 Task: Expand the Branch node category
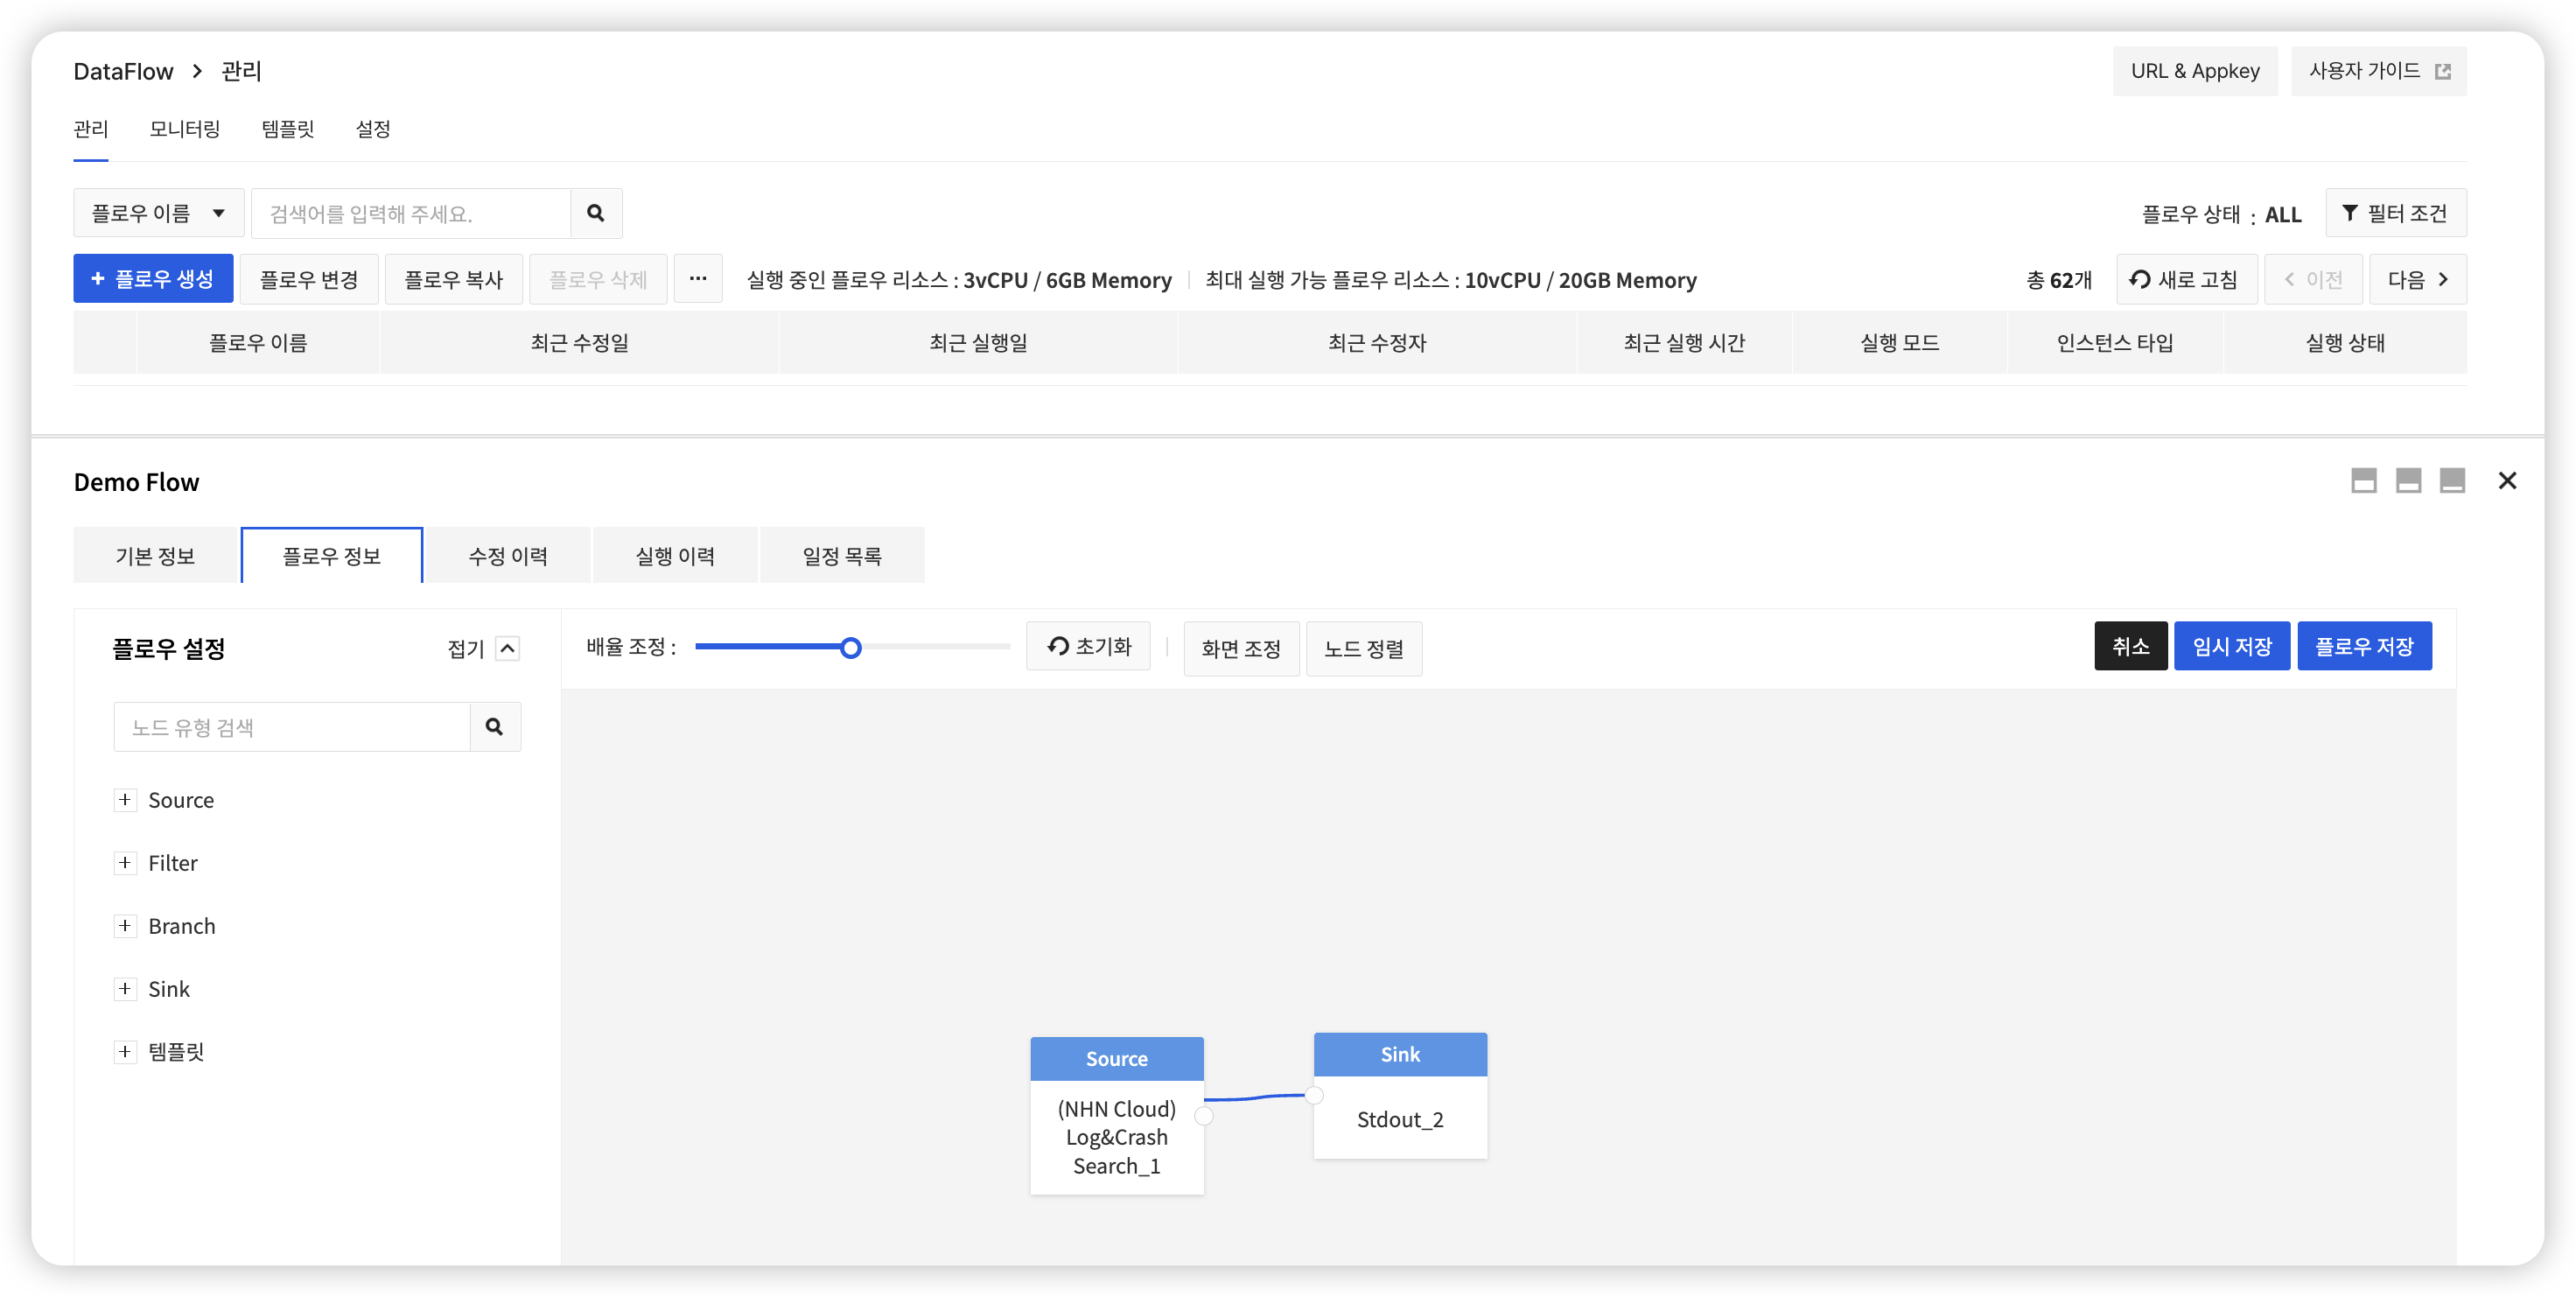click(125, 925)
